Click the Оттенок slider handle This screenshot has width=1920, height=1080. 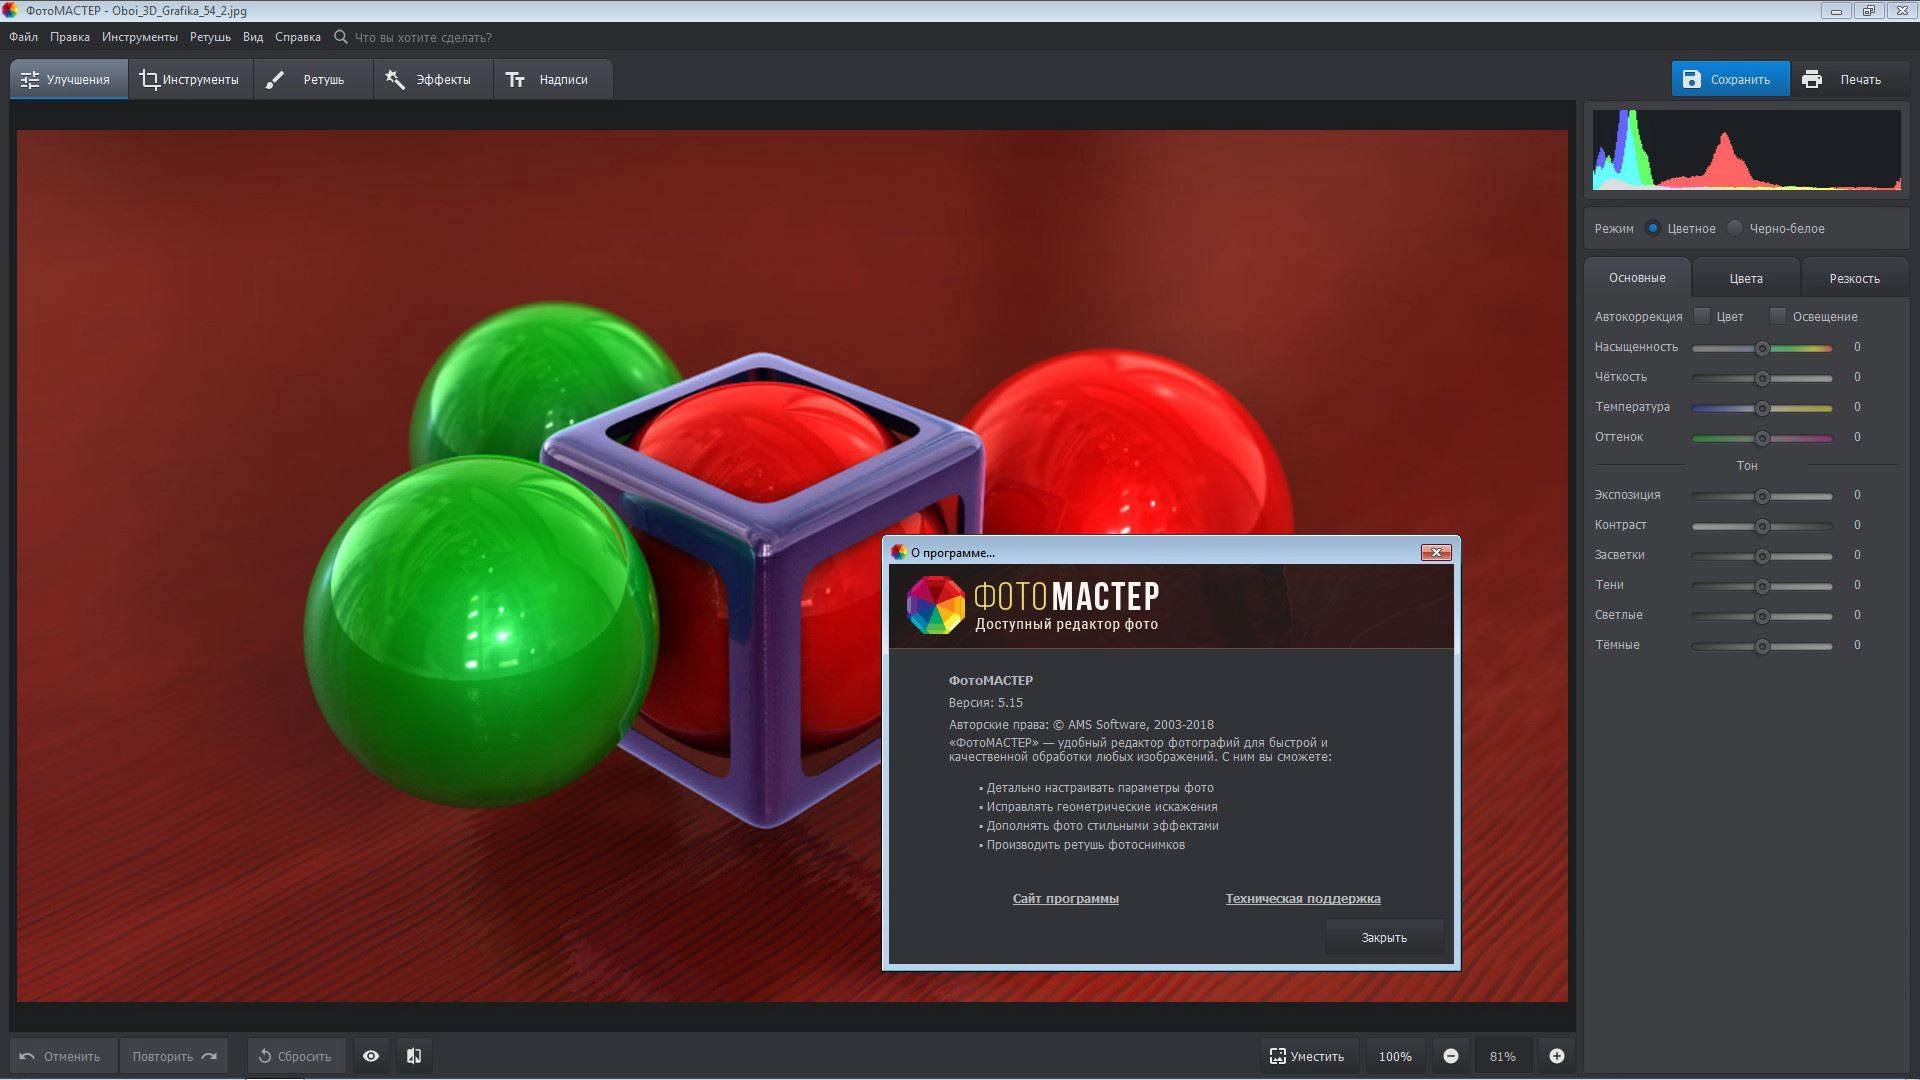coord(1763,438)
